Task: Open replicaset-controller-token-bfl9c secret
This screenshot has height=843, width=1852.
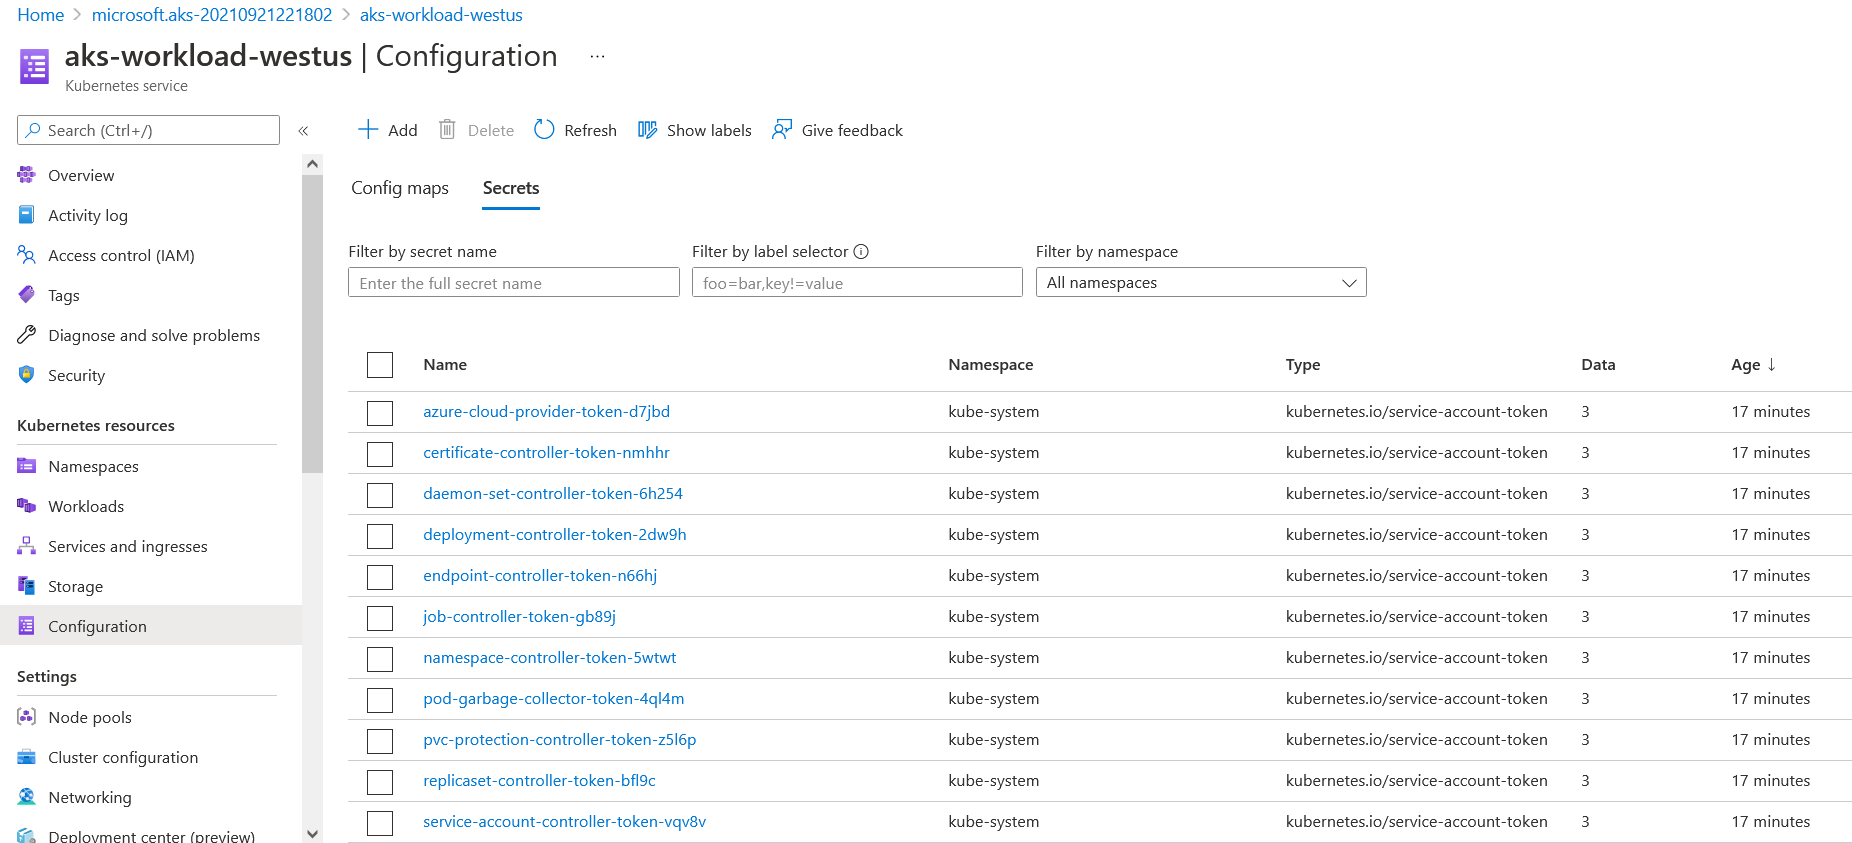Action: pyautogui.click(x=539, y=781)
